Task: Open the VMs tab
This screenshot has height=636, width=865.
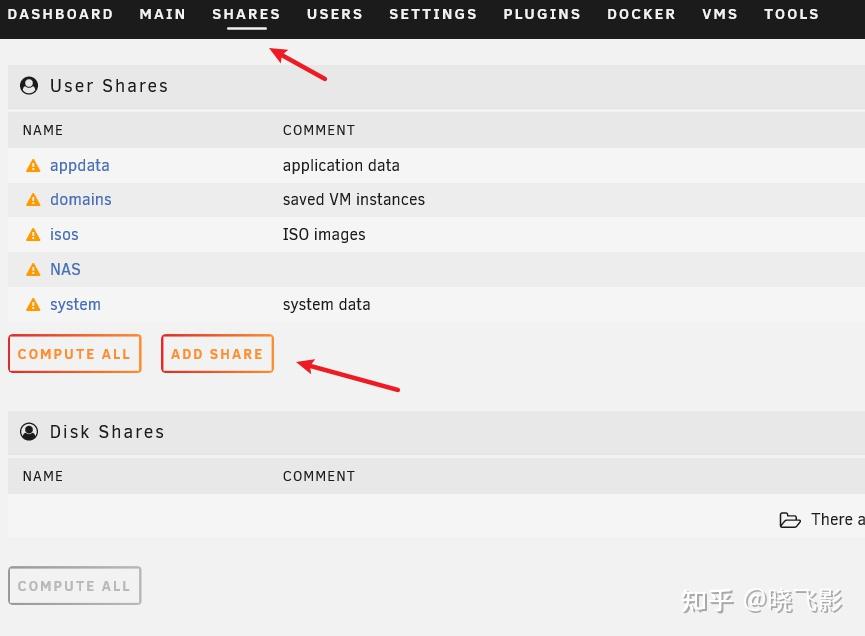Action: tap(720, 14)
